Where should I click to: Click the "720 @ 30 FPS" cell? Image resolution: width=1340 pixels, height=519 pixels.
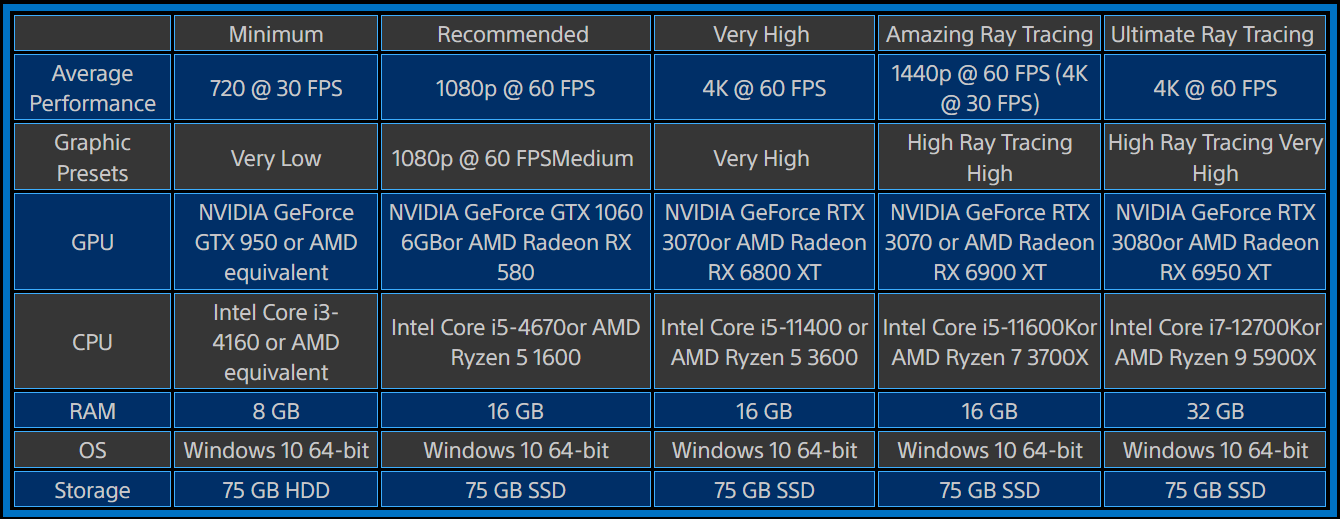click(276, 88)
